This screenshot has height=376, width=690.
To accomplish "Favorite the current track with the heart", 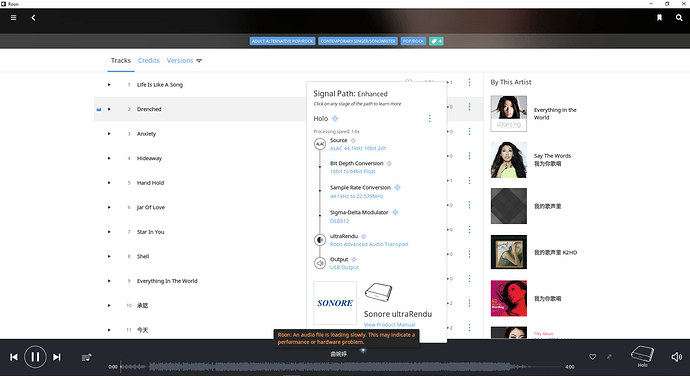I will [x=593, y=357].
